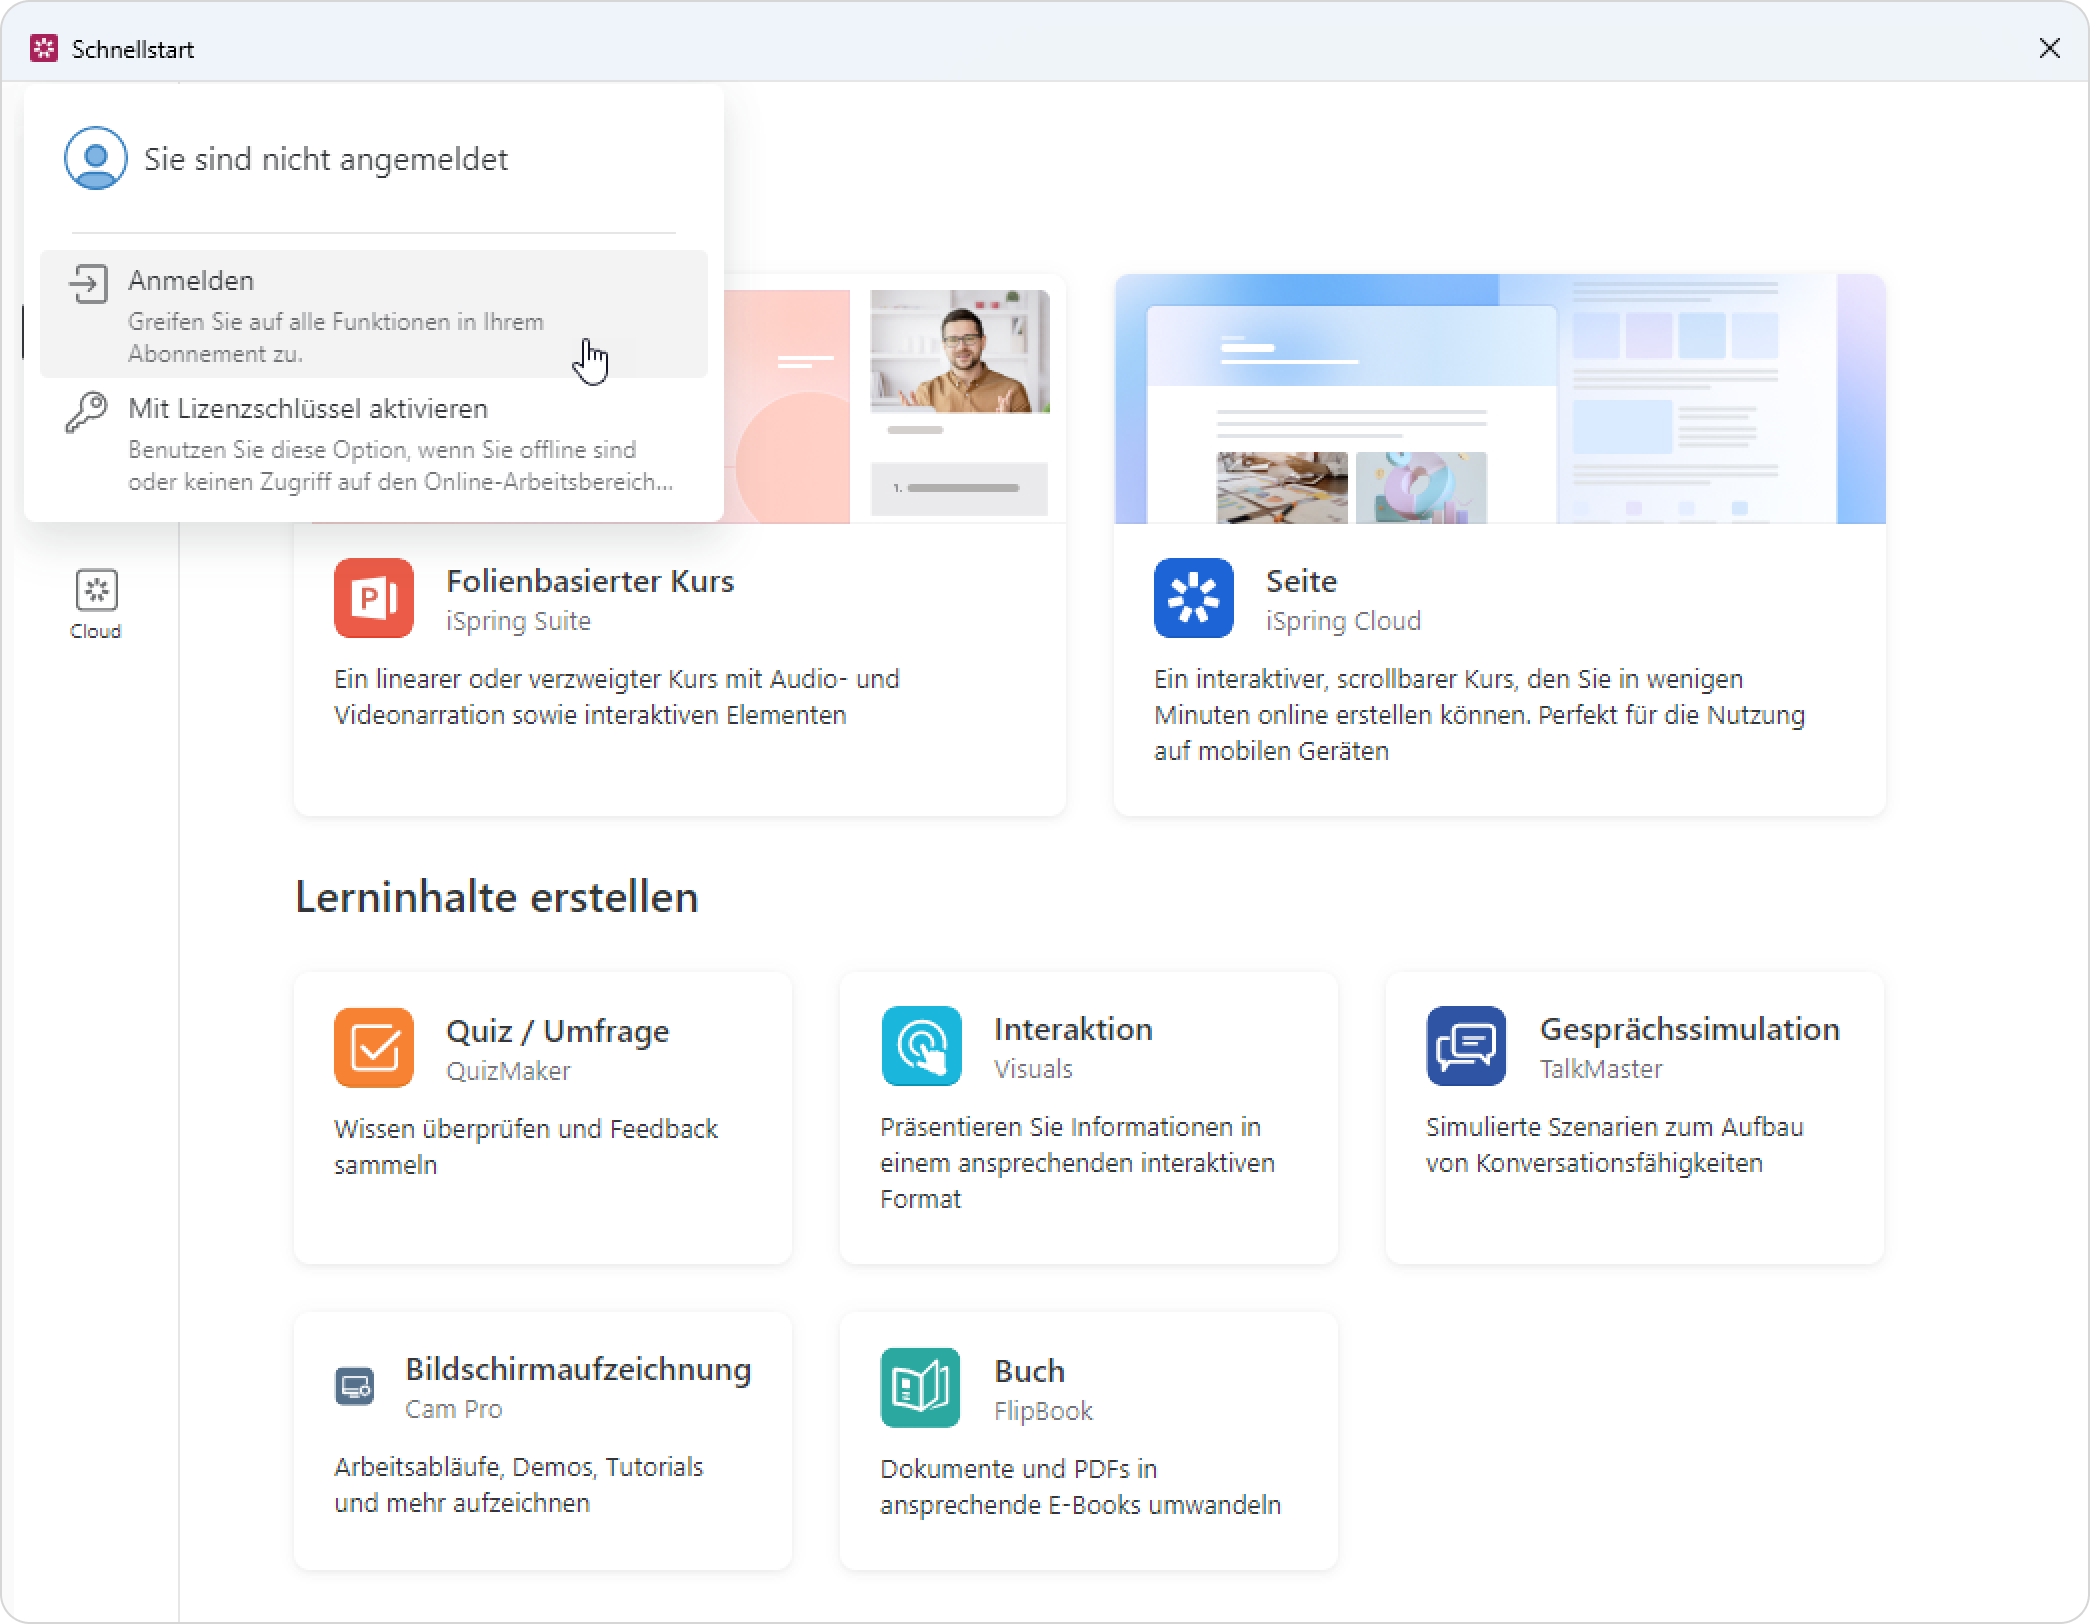Close the Schnellstart window
The width and height of the screenshot is (2090, 1624).
2049,48
